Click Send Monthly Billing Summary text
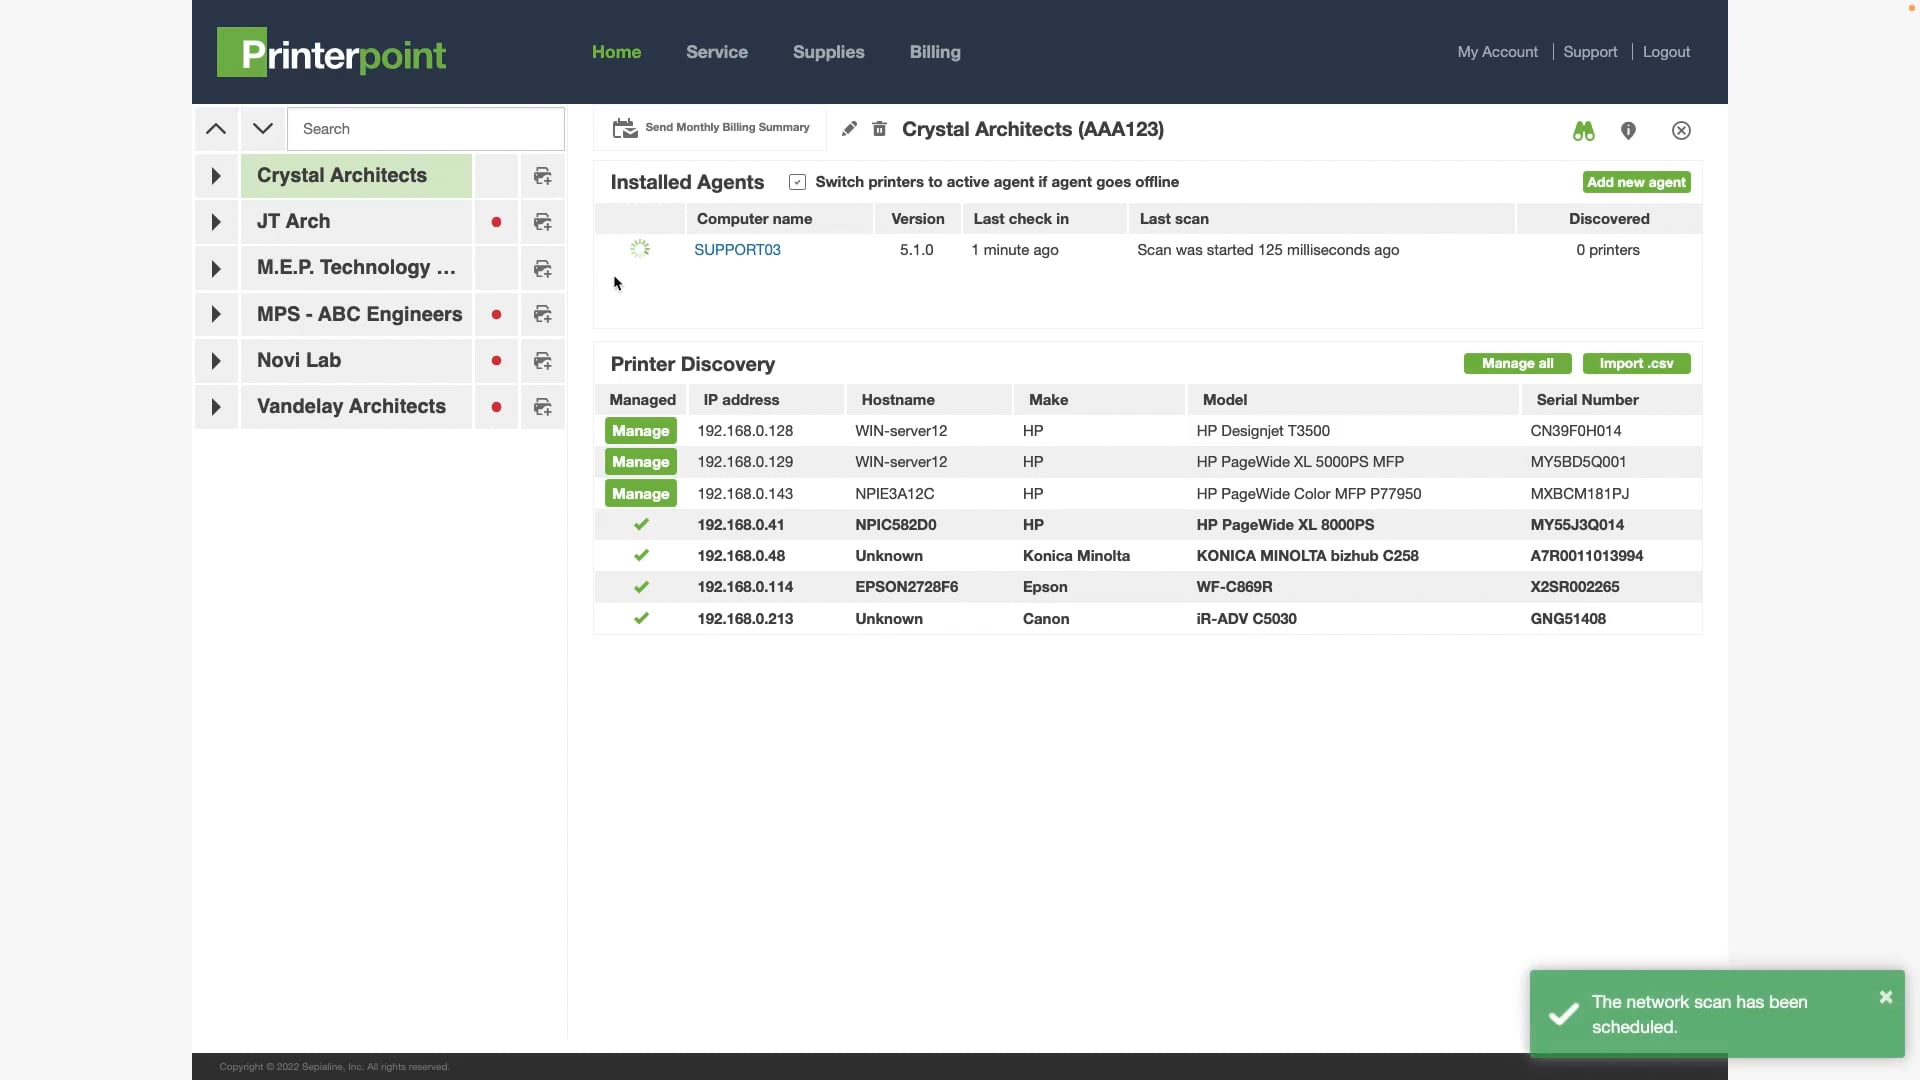Image resolution: width=1920 pixels, height=1080 pixels. tap(727, 127)
